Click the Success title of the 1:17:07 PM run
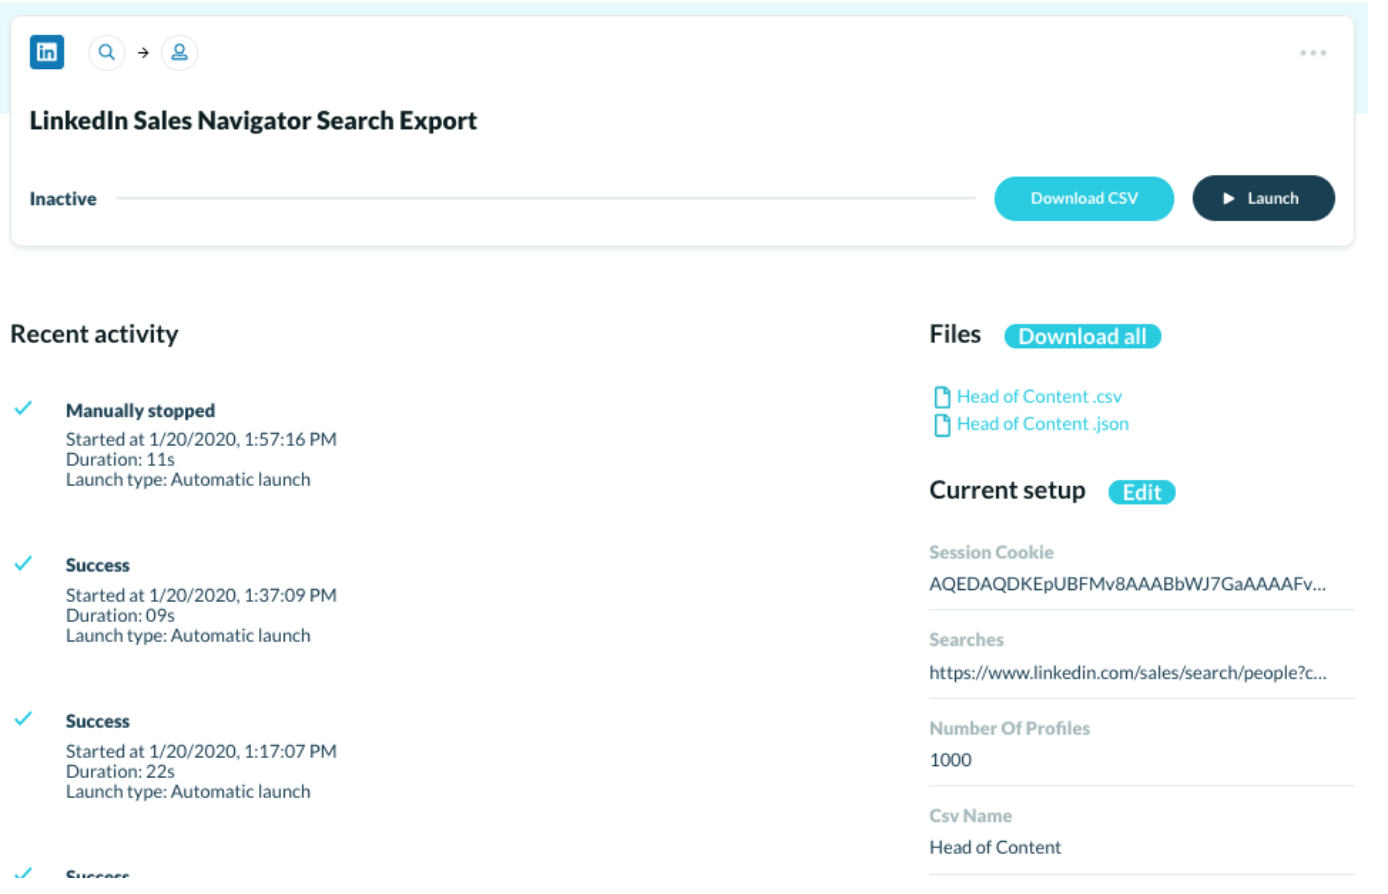 pos(98,721)
